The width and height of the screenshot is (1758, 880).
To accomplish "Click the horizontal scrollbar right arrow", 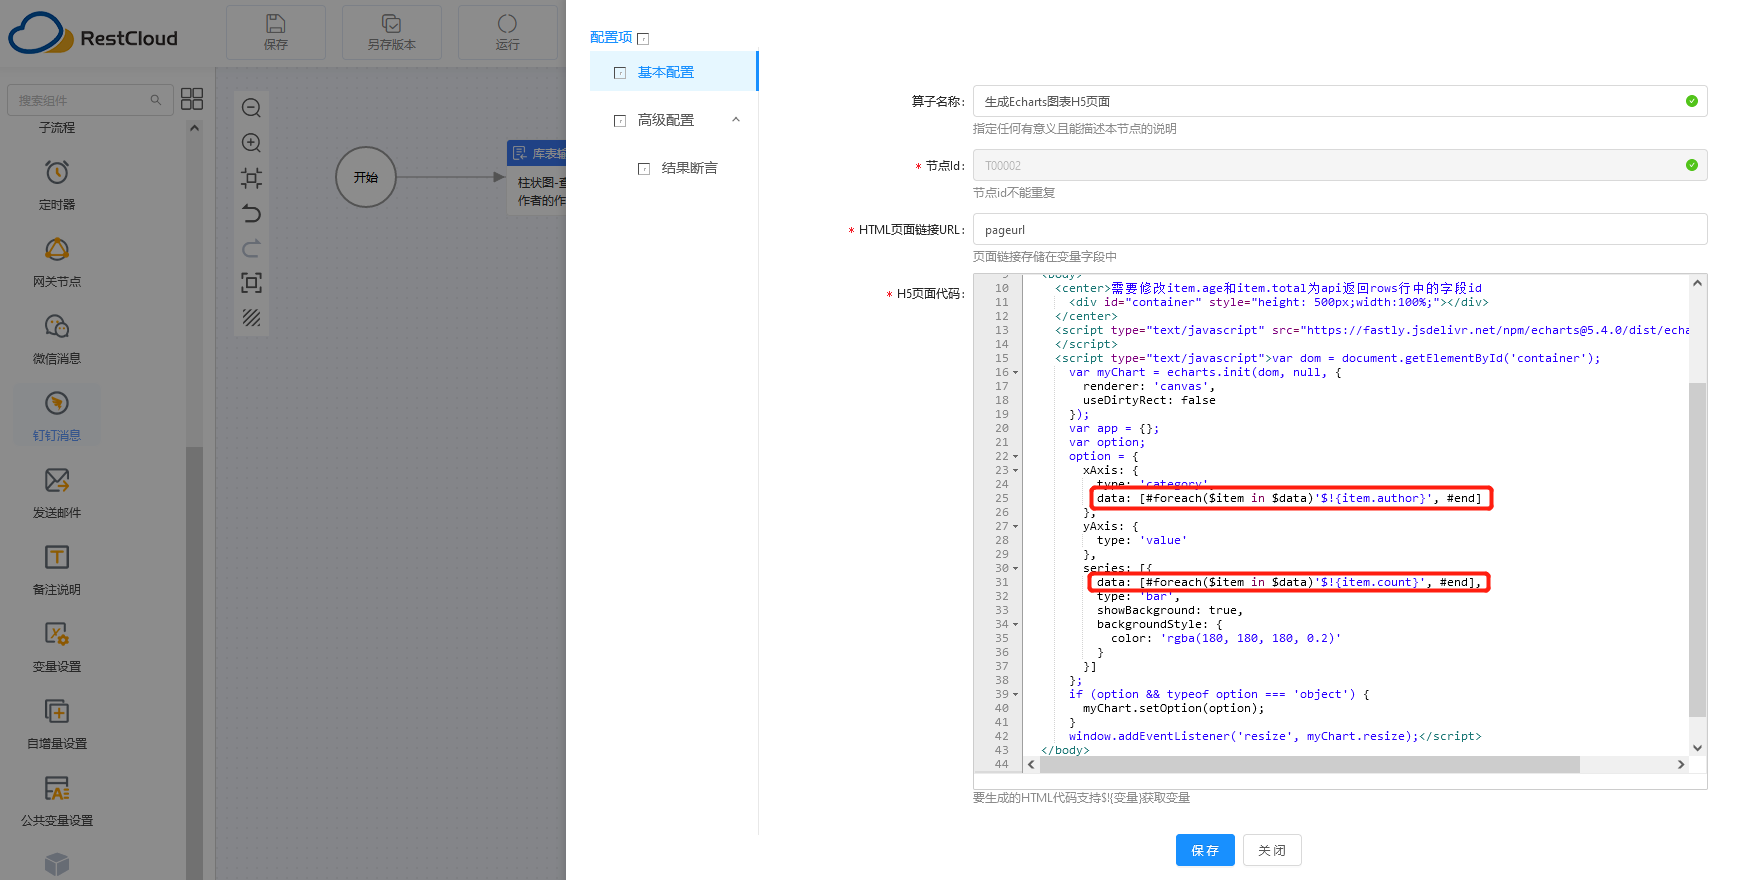I will 1681,765.
